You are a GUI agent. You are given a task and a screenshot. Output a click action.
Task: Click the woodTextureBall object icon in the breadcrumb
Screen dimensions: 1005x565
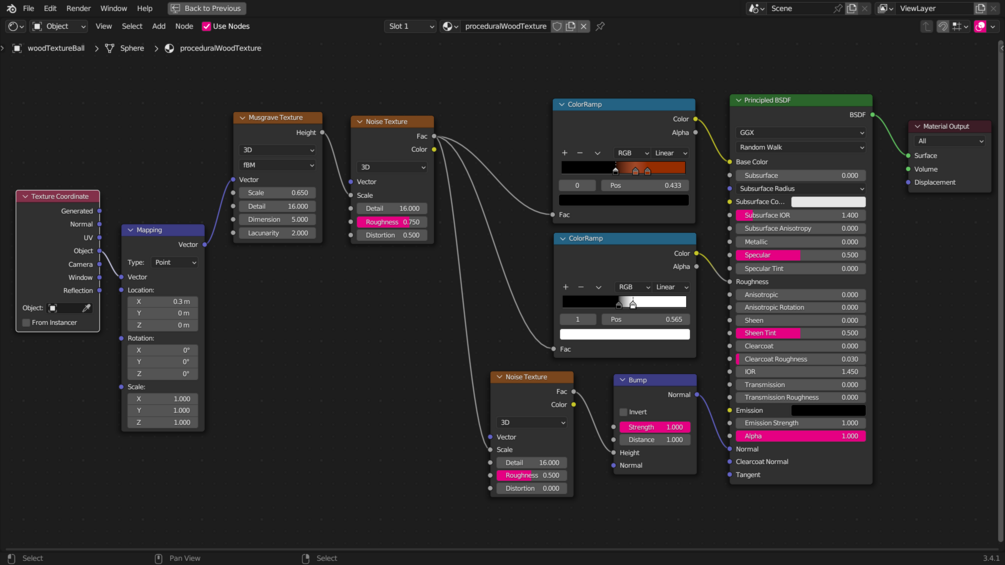[x=17, y=48]
